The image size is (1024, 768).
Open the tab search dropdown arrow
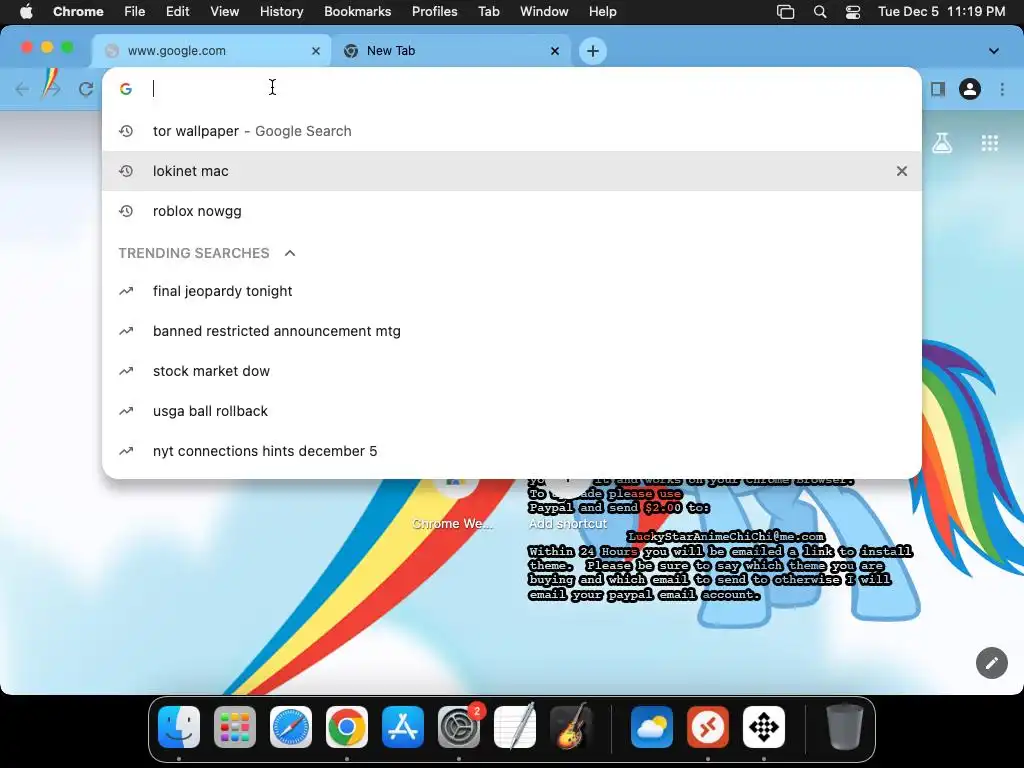click(993, 51)
